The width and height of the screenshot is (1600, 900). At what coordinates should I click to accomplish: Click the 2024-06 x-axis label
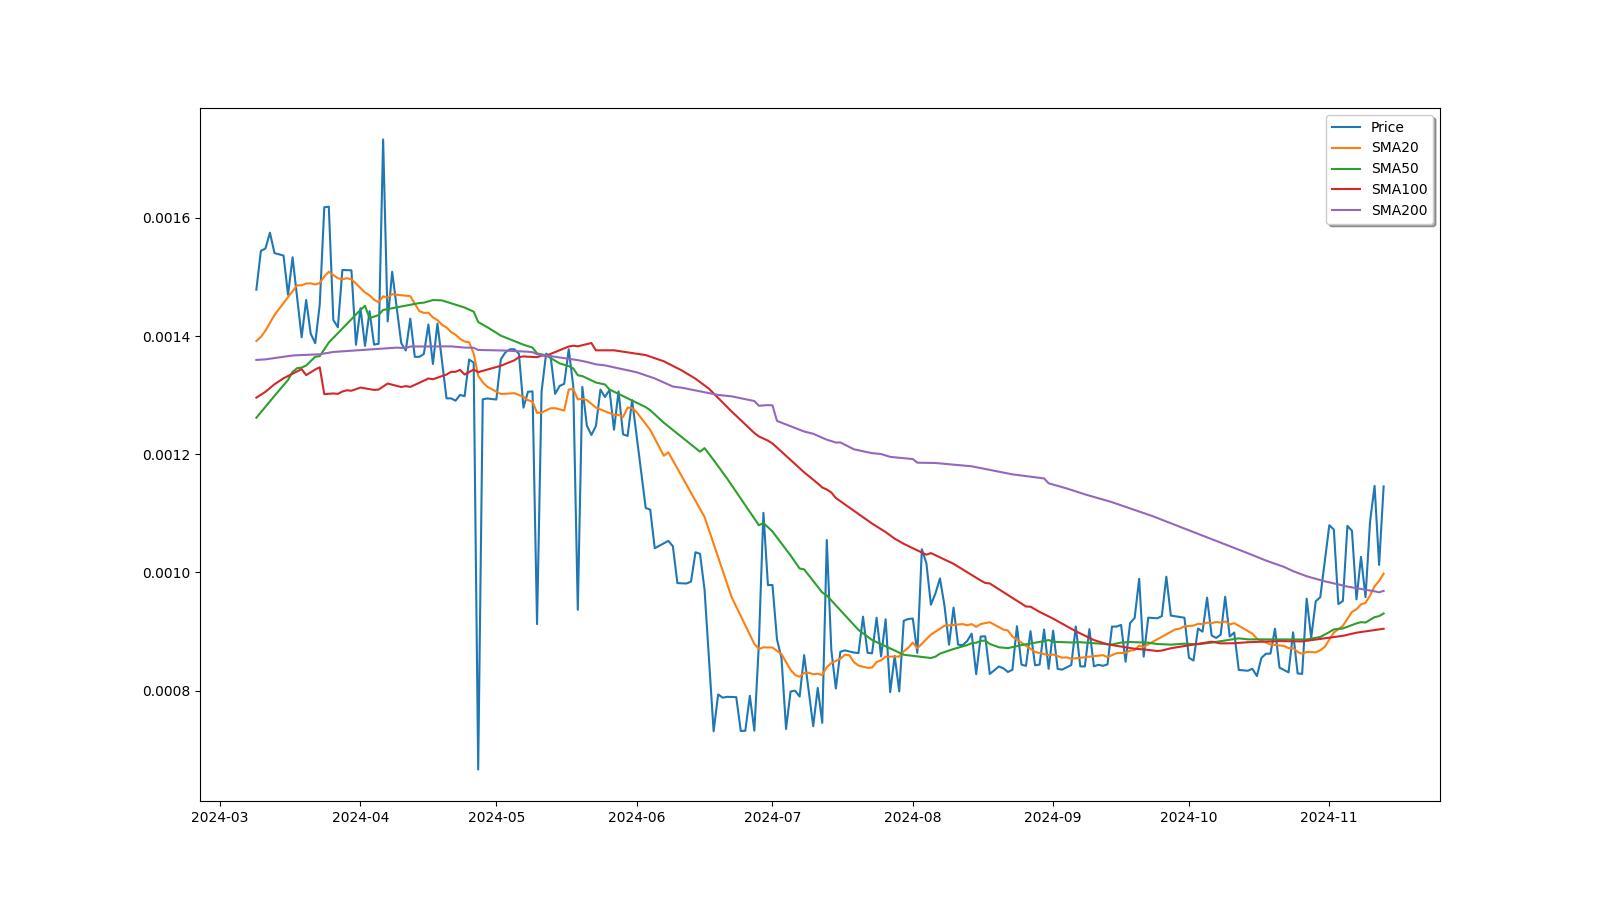click(x=637, y=817)
